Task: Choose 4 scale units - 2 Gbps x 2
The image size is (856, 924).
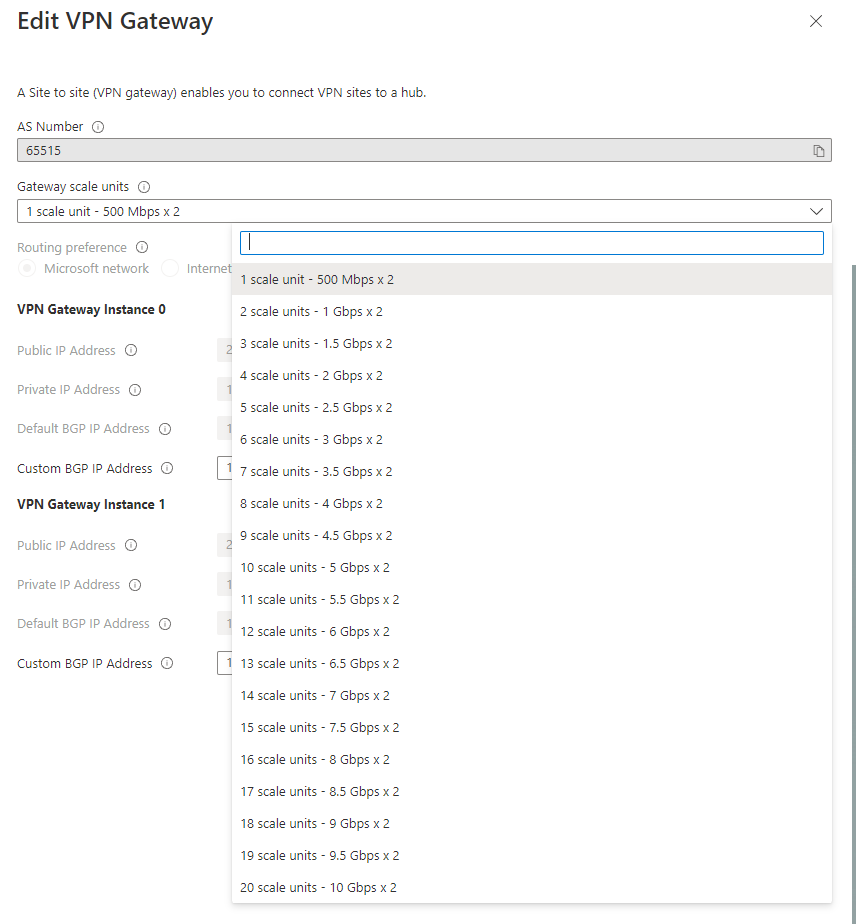Action: [x=532, y=376]
